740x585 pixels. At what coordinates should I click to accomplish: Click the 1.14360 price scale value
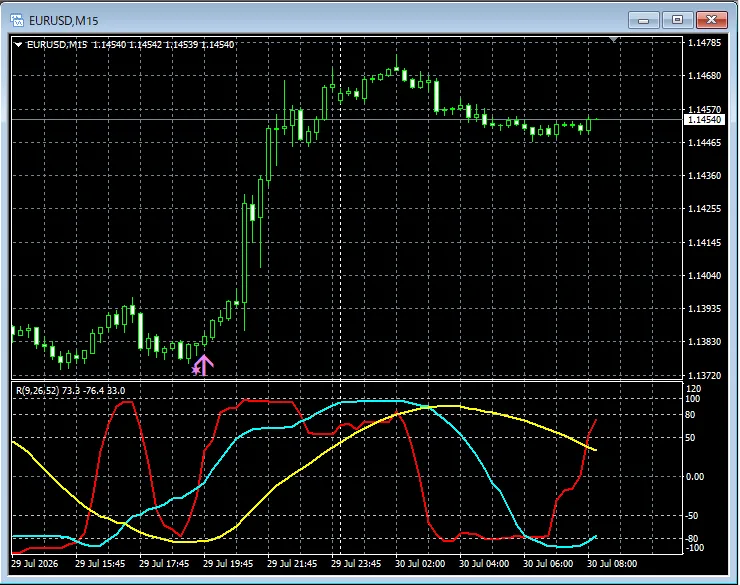[705, 176]
